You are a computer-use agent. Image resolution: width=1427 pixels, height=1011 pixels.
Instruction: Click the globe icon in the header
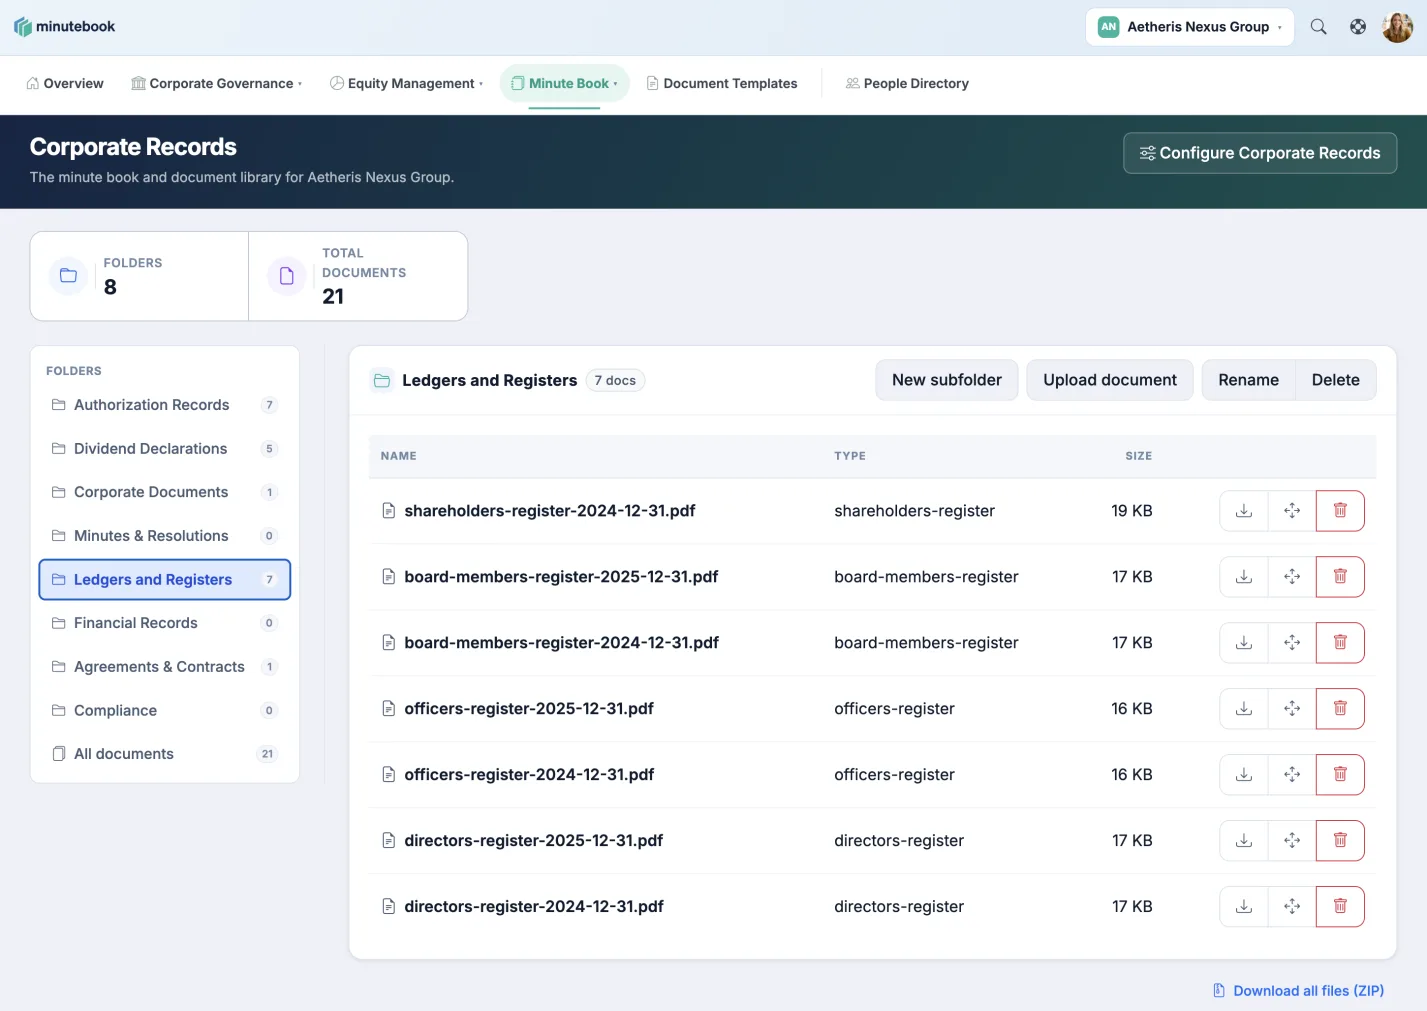tap(1358, 27)
